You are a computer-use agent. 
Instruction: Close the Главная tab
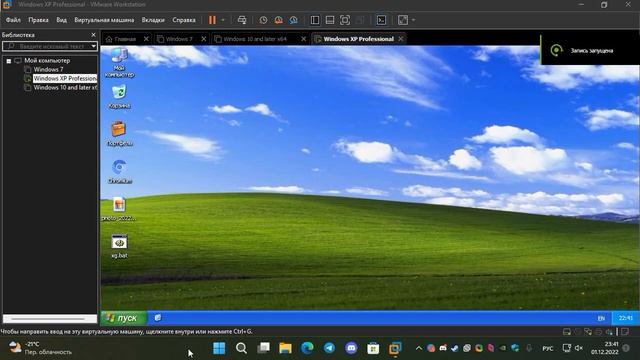(x=146, y=39)
